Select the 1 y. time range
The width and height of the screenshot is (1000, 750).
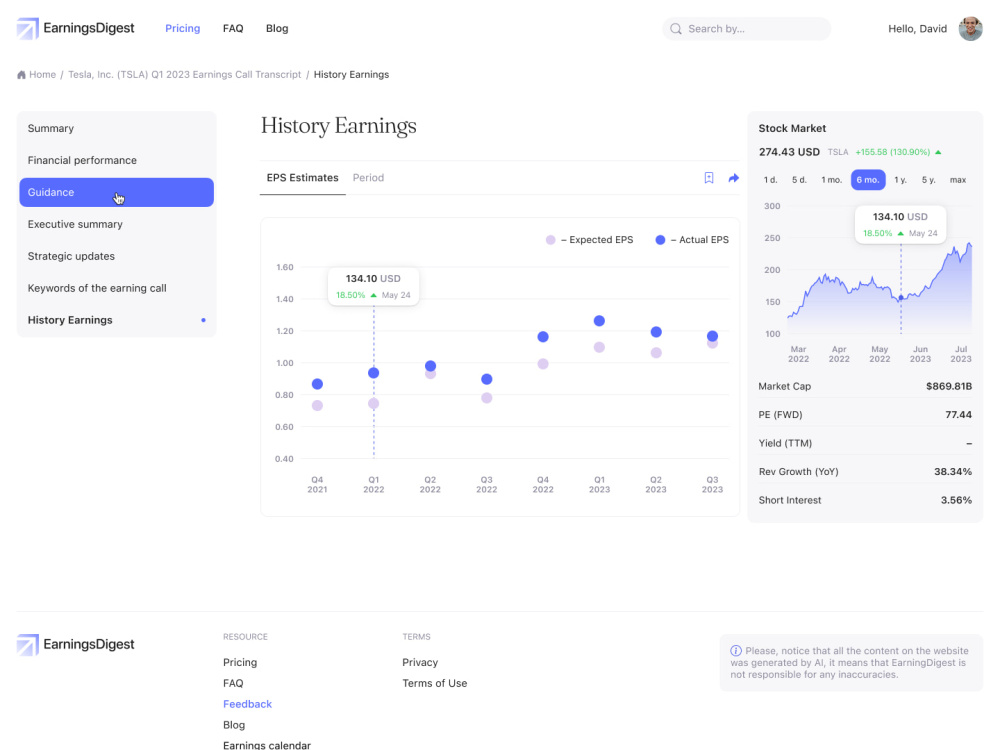tap(900, 180)
